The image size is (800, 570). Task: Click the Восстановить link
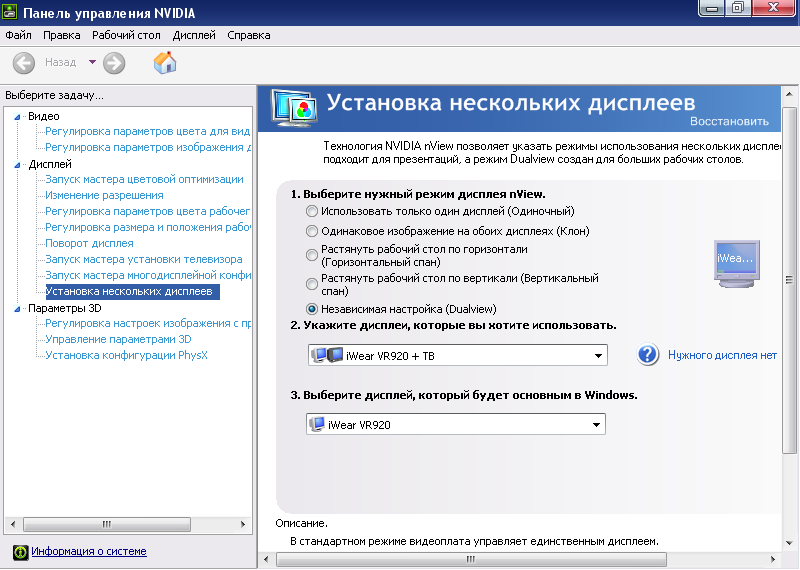tap(729, 121)
